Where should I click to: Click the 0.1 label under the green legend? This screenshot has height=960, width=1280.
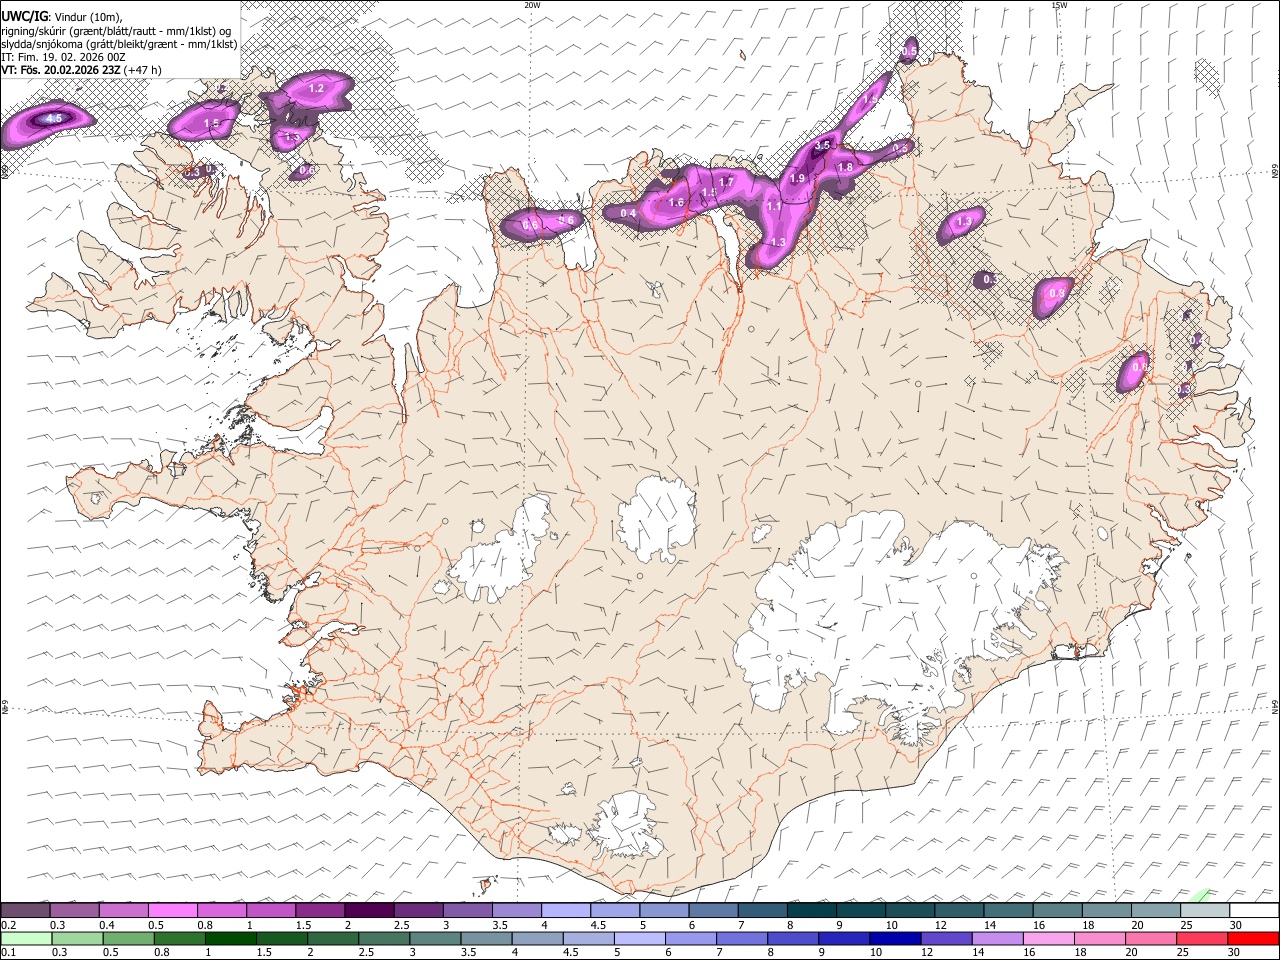coord(9,953)
